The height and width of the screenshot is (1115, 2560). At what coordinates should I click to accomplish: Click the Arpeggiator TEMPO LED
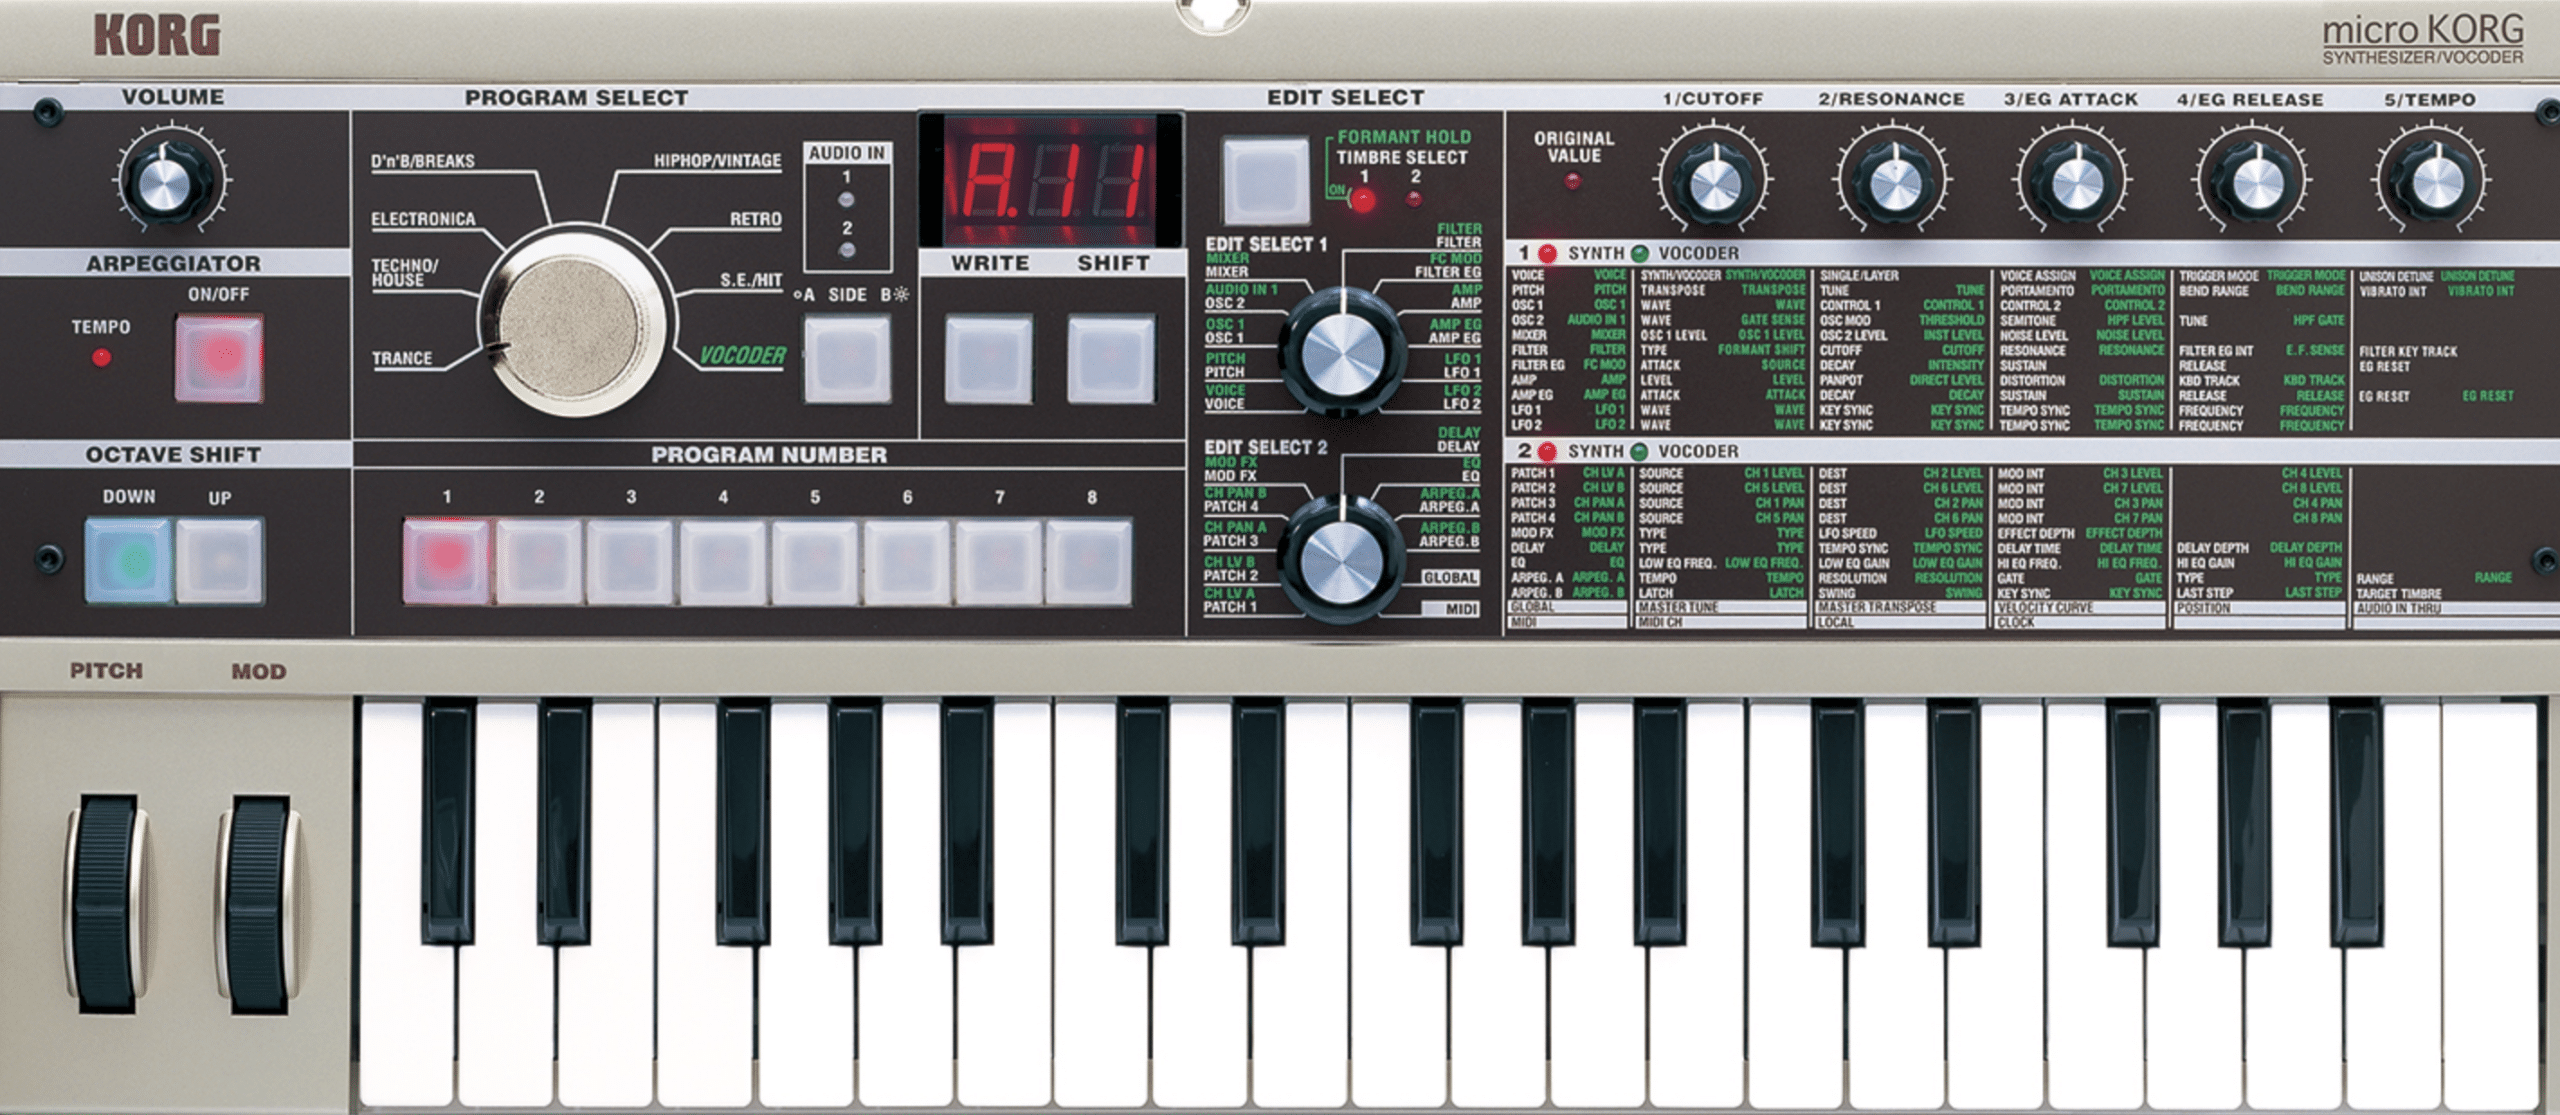[x=101, y=357]
